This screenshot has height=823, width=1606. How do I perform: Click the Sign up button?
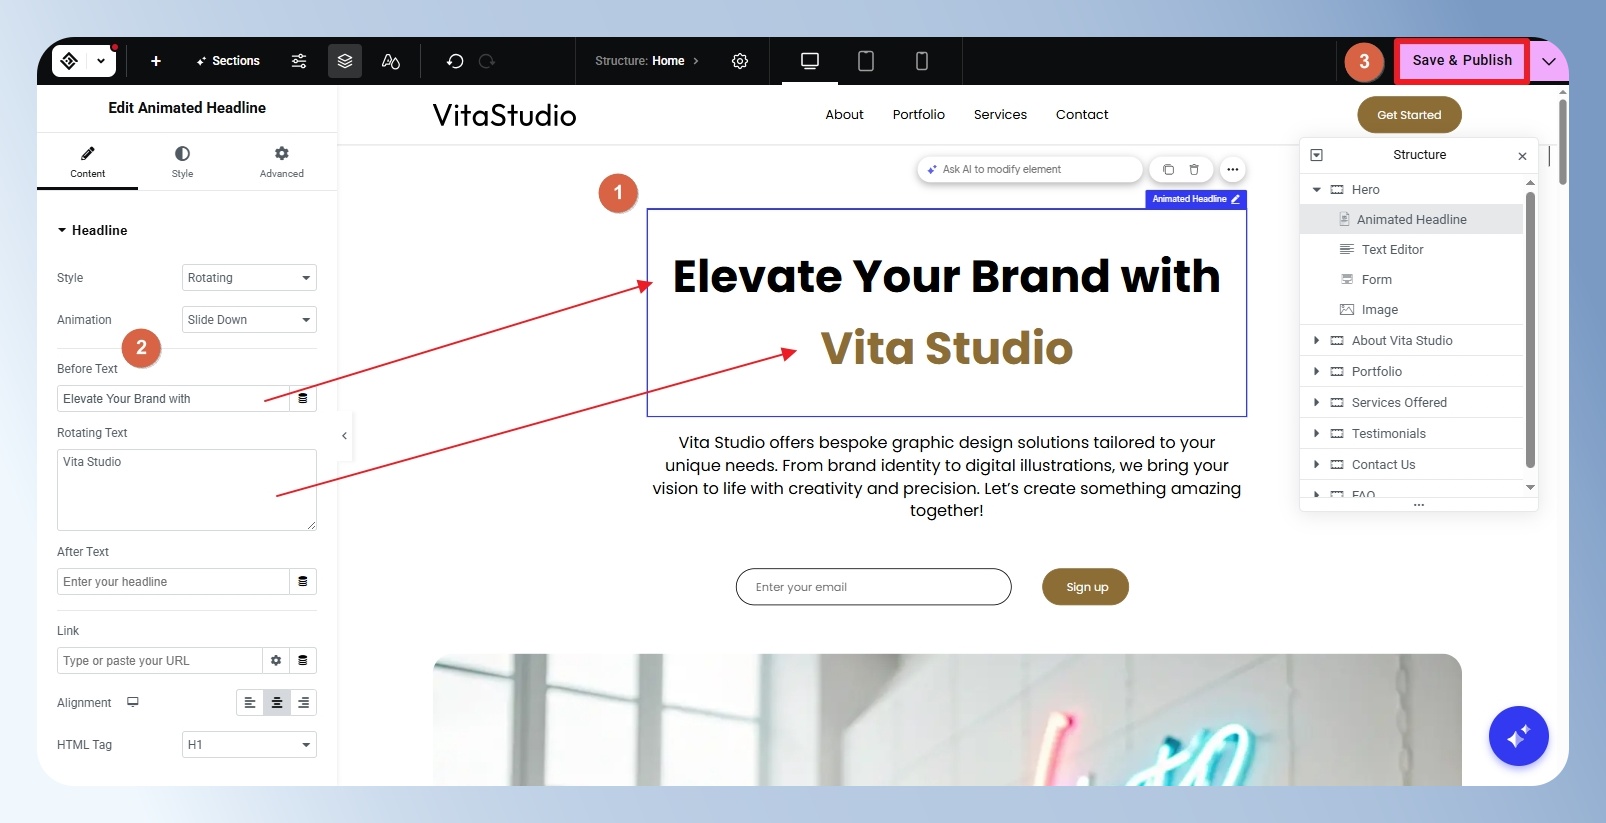1086,587
